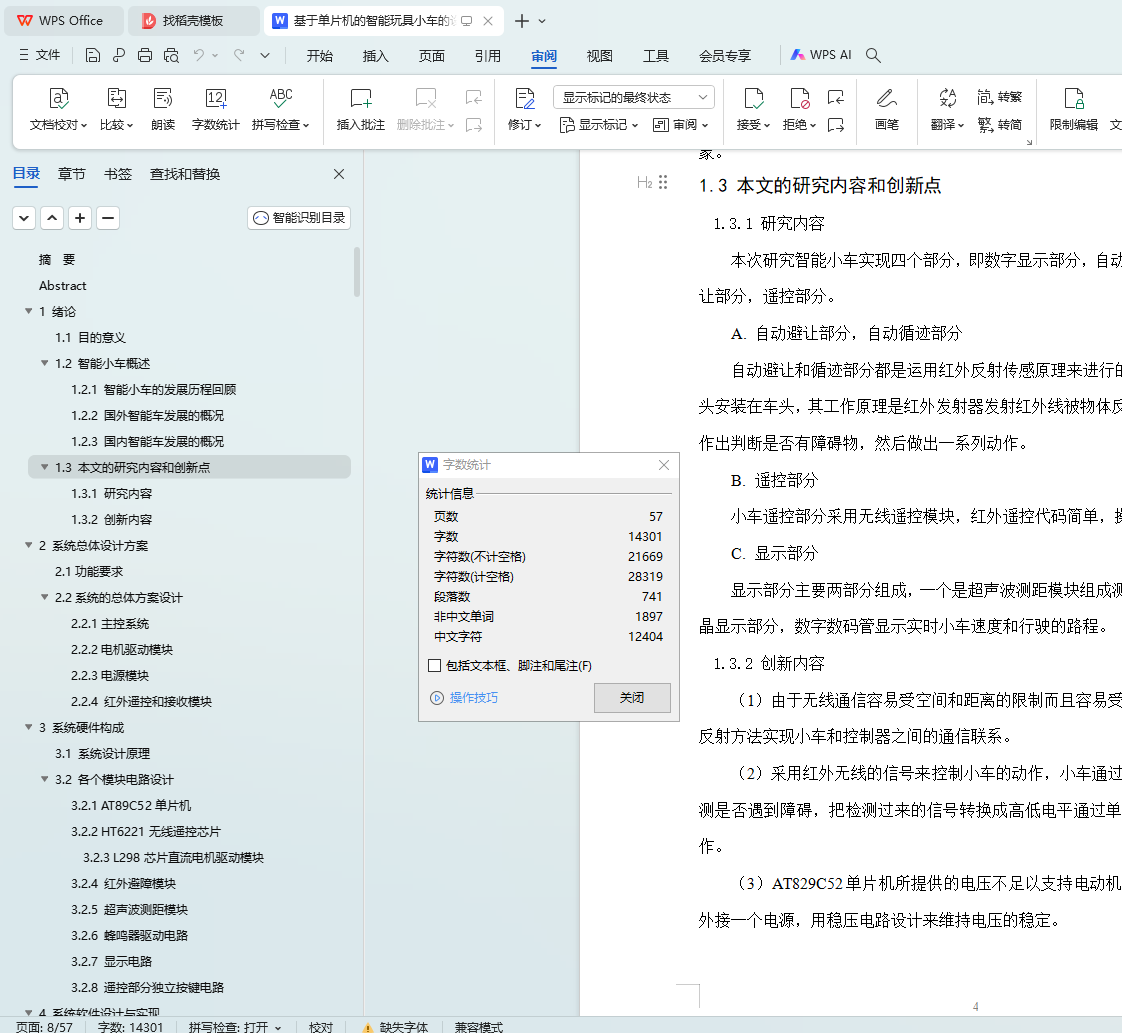Viewport: 1122px width, 1033px height.
Task: Collapse the 1.2 智能小车概述 node
Action: point(44,363)
